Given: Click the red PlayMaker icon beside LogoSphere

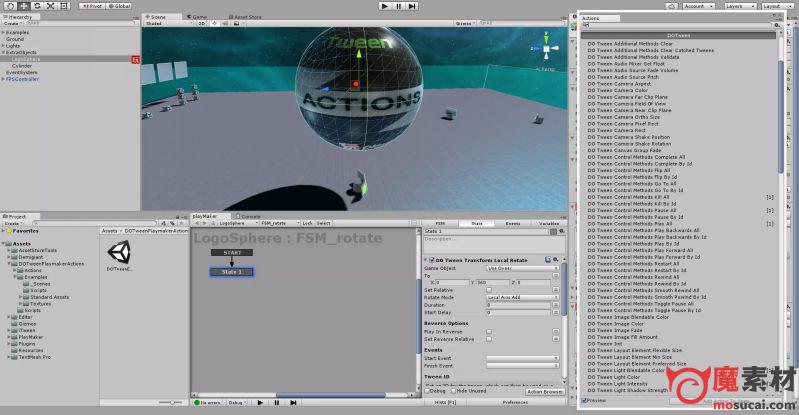Looking at the screenshot, I should tap(136, 60).
